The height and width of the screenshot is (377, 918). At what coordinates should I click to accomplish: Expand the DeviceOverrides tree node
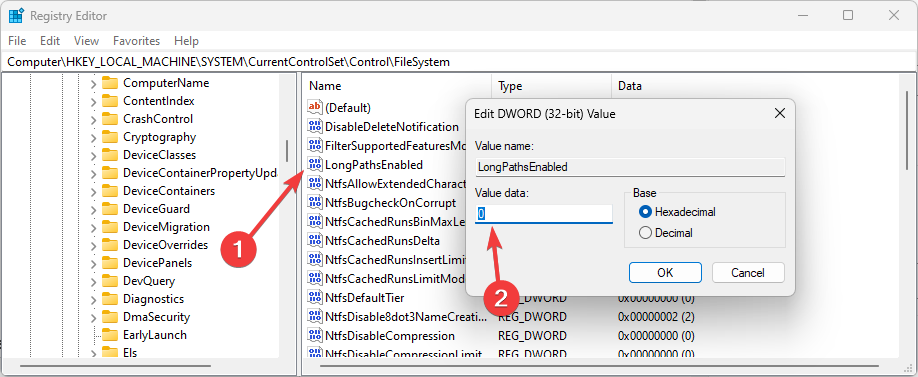tap(93, 245)
